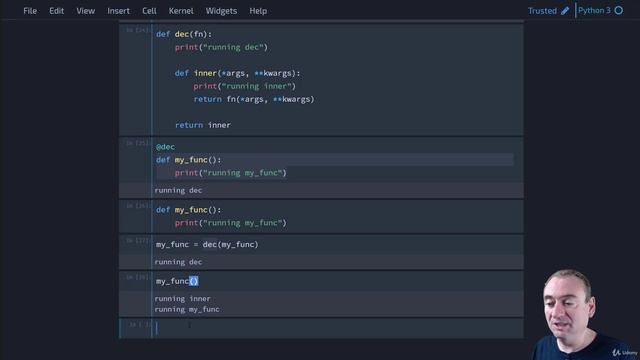This screenshot has height=360, width=640.
Task: Click the print("running dec") line
Action: click(221, 47)
